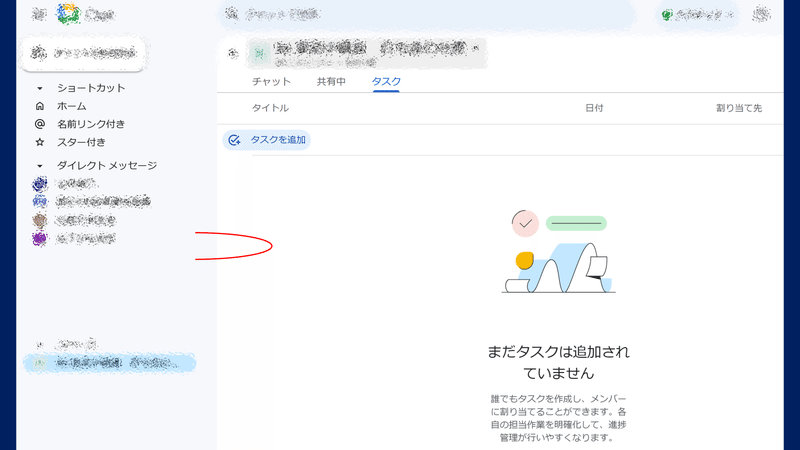800x450 pixels.
Task: Open the space title header dropdown
Action: pyautogui.click(x=366, y=53)
